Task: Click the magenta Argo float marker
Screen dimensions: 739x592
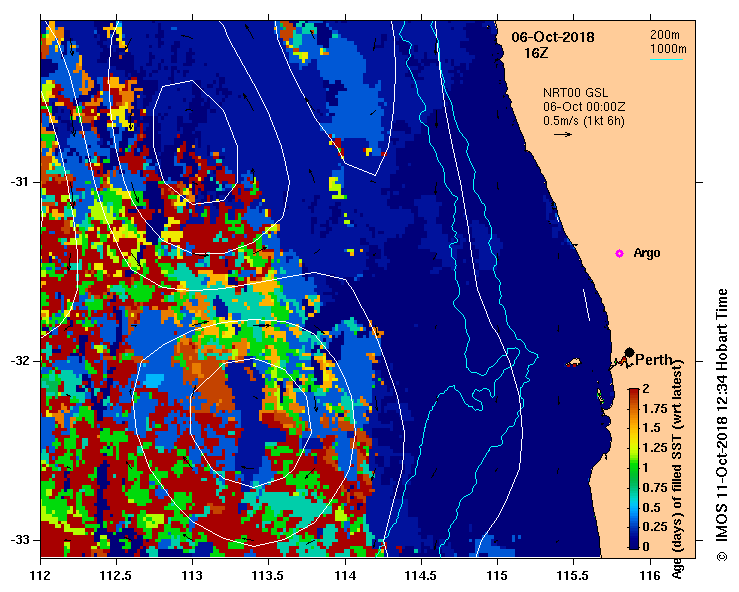Action: click(x=619, y=254)
